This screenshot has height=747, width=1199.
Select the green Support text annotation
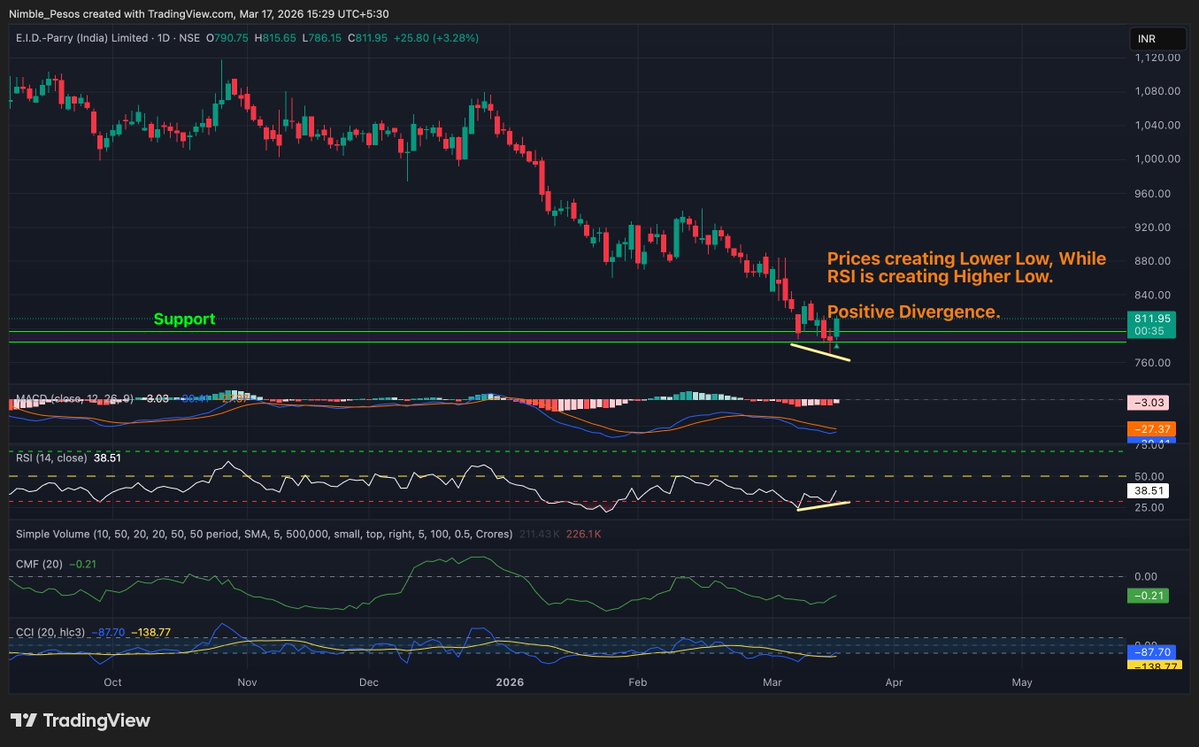pos(184,319)
